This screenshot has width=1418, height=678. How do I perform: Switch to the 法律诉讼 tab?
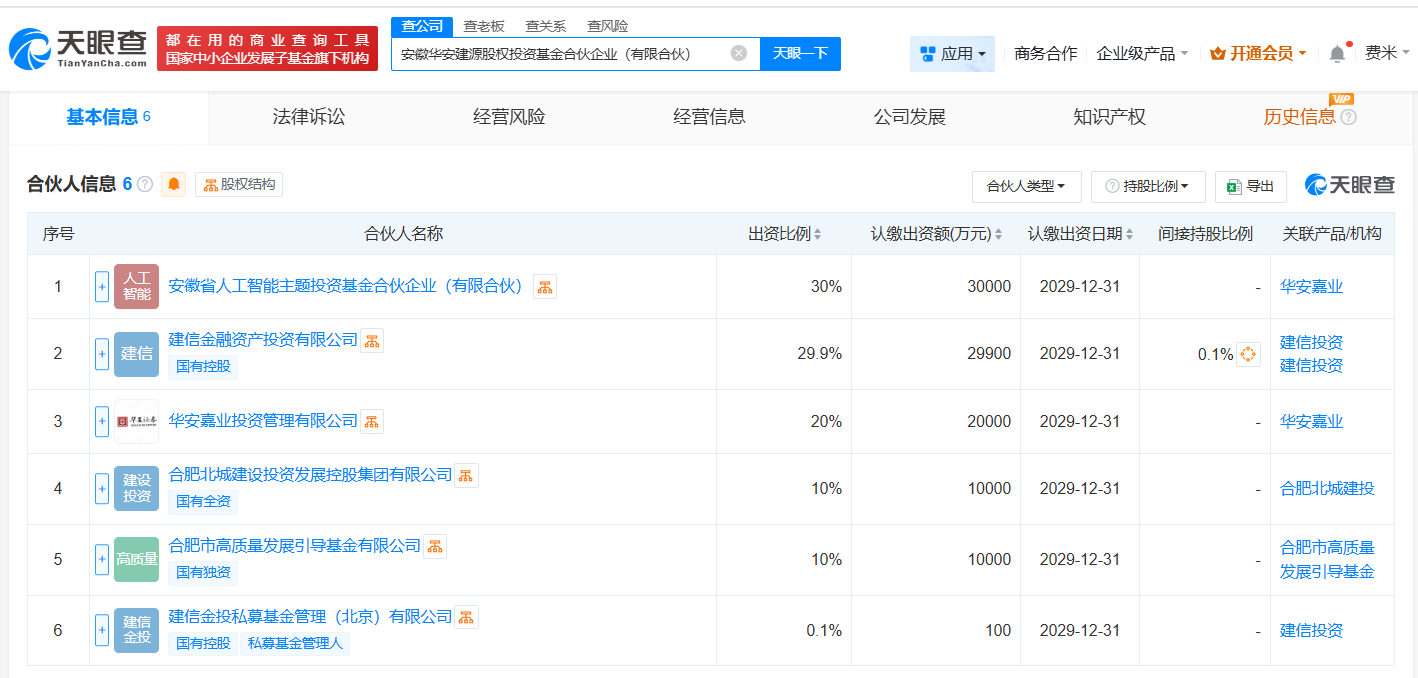tap(309, 118)
